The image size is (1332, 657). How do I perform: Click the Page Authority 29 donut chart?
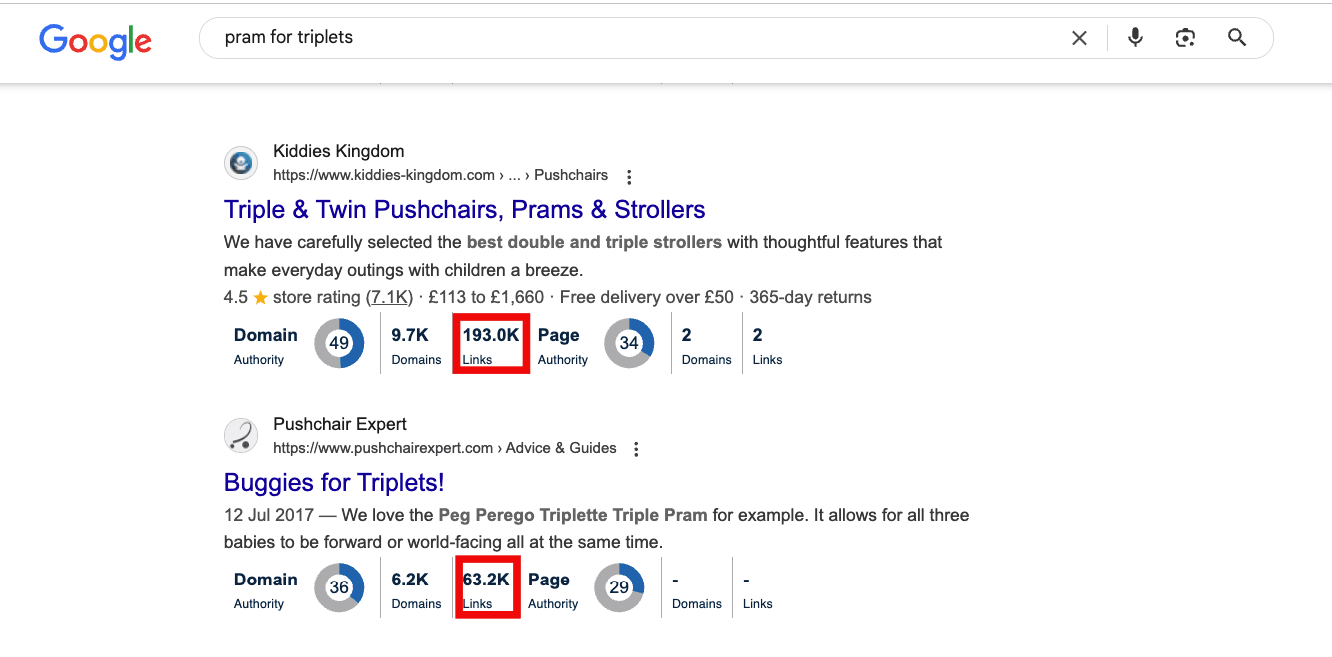(x=619, y=587)
